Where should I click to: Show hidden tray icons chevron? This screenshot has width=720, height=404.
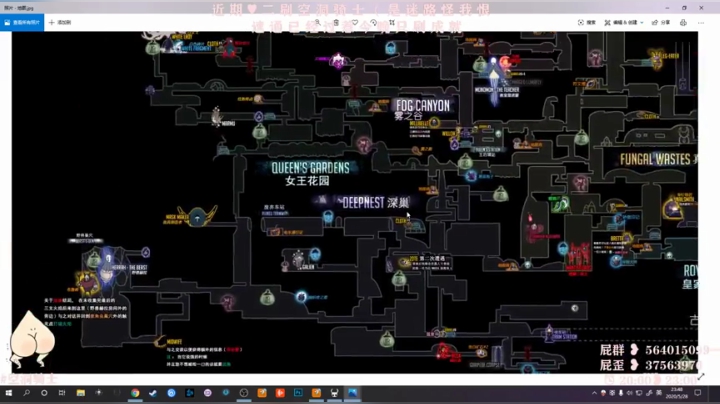click(594, 393)
